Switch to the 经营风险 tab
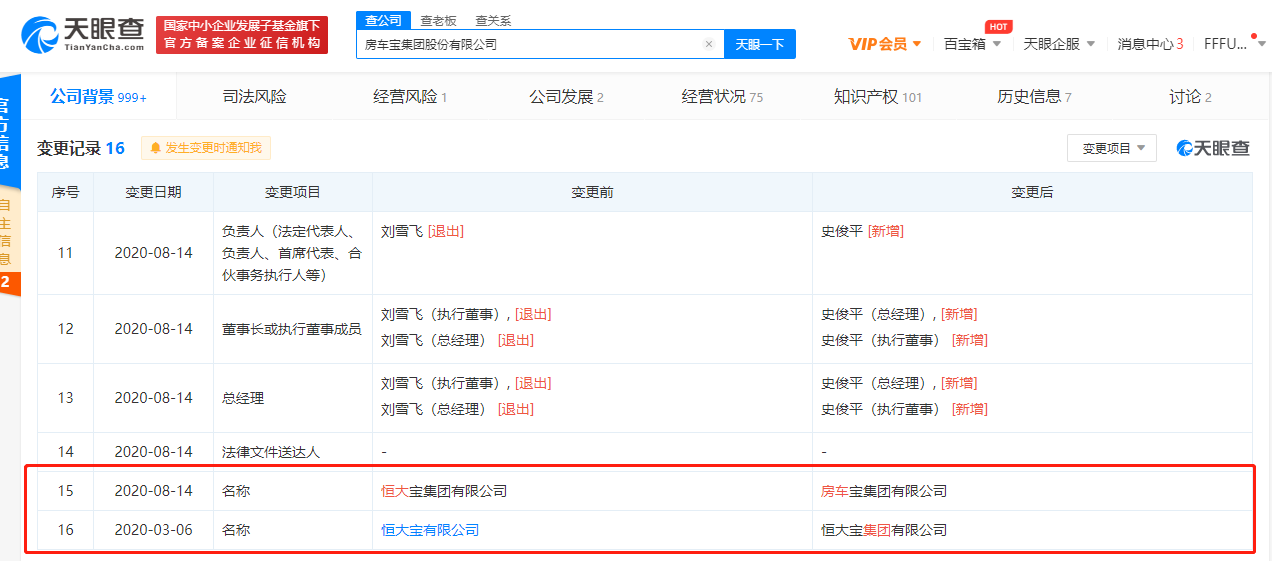 click(x=410, y=97)
